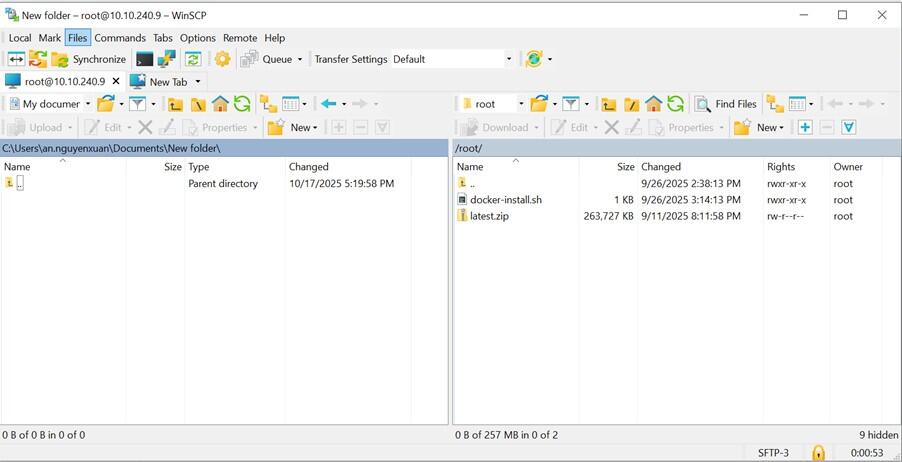Refresh the remote panel
Image resolution: width=902 pixels, height=462 pixels.
pyautogui.click(x=675, y=104)
